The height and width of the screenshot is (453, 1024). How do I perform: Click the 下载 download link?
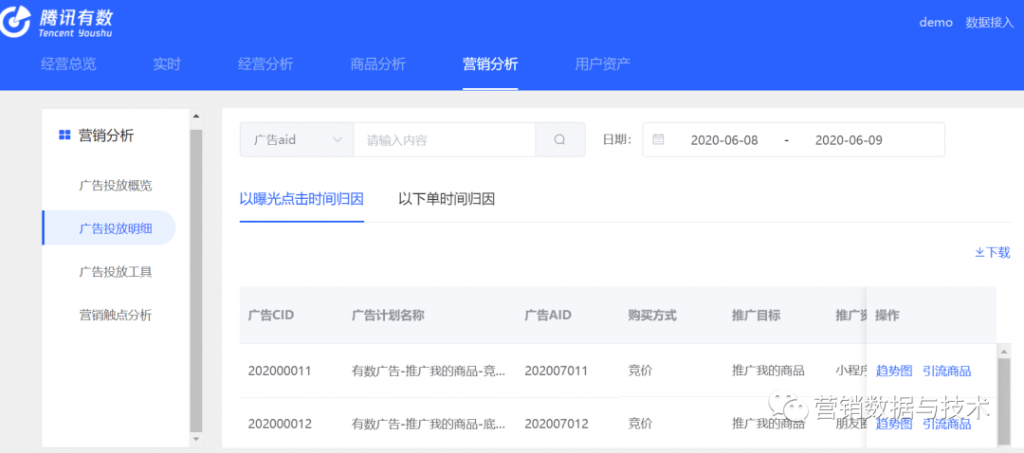[992, 253]
